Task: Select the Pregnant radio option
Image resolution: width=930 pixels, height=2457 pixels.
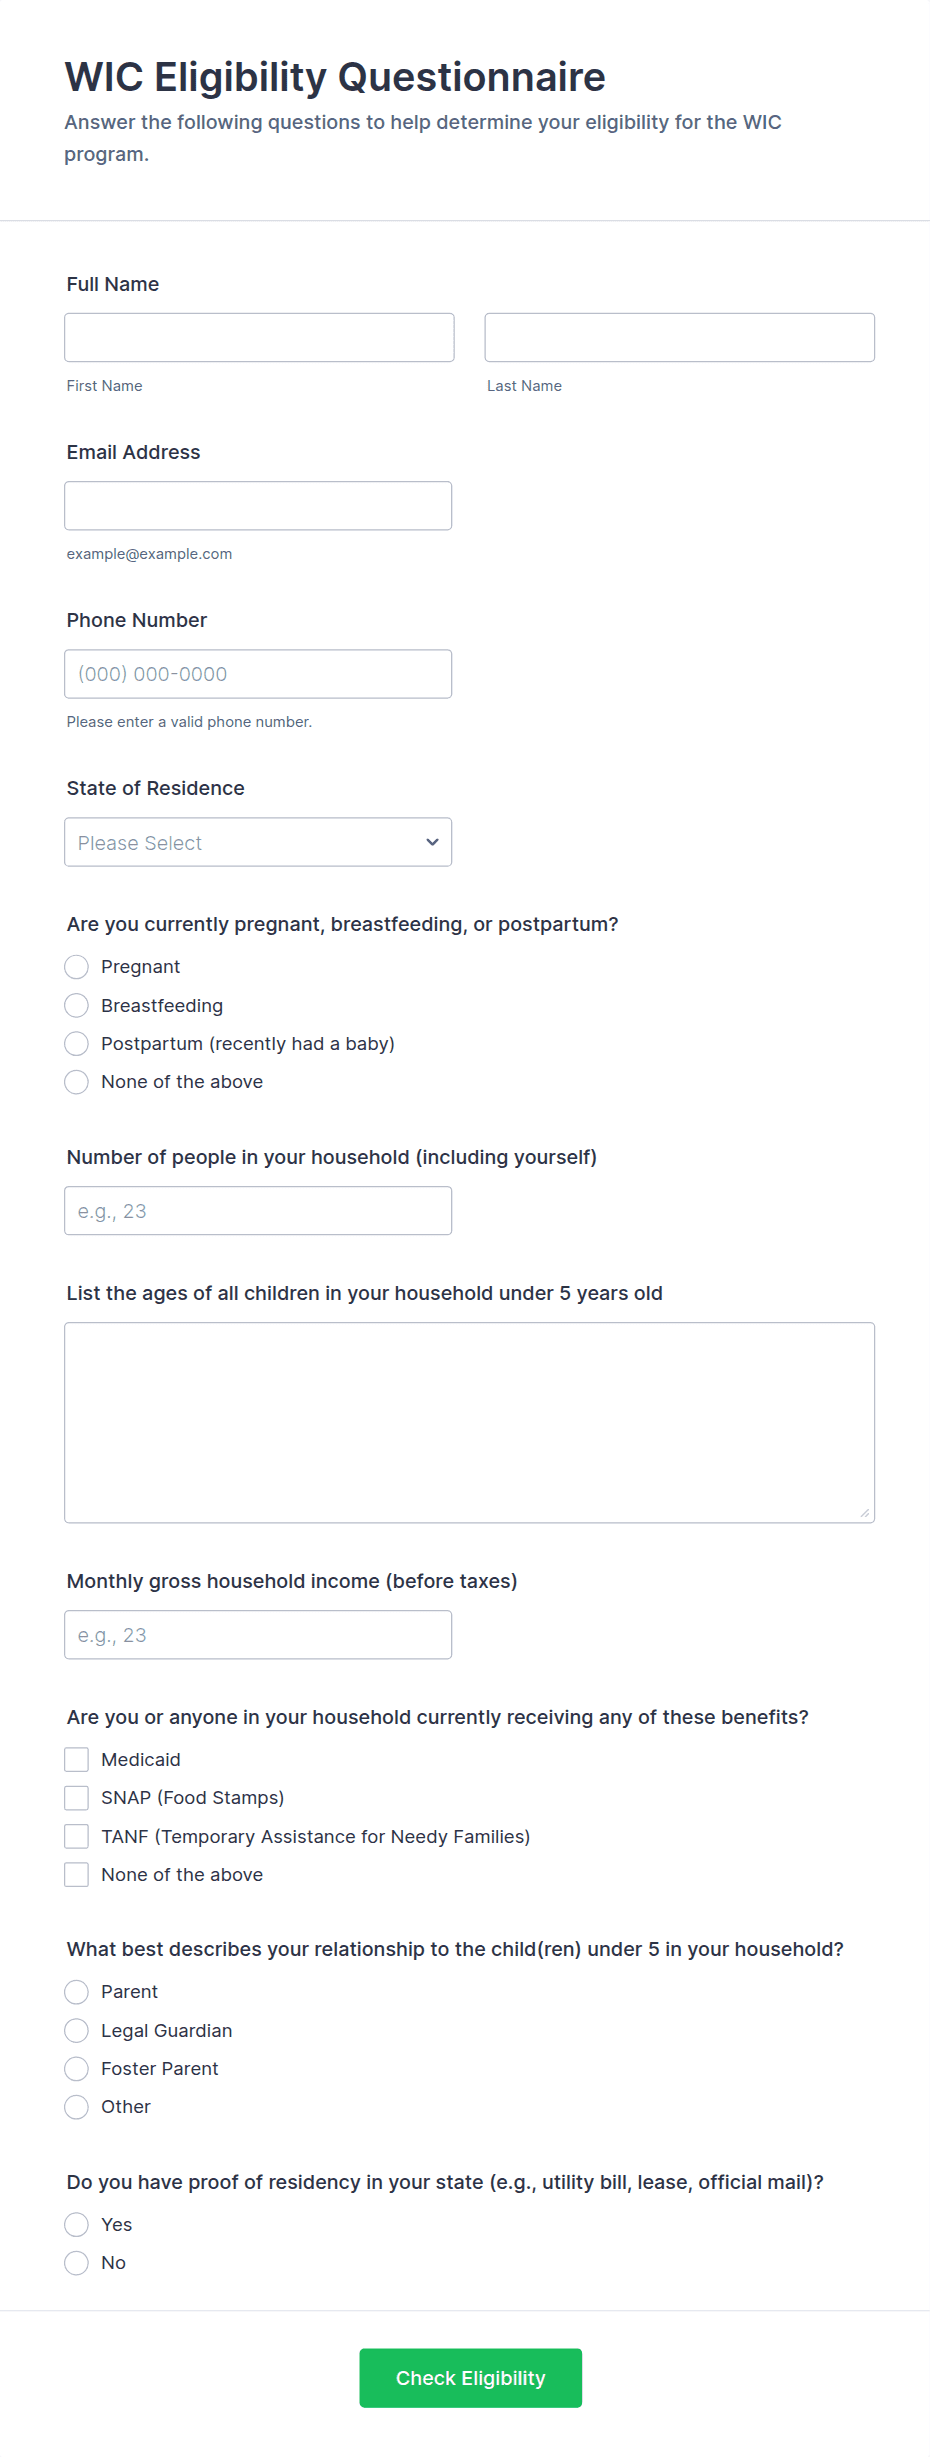Action: pyautogui.click(x=77, y=967)
